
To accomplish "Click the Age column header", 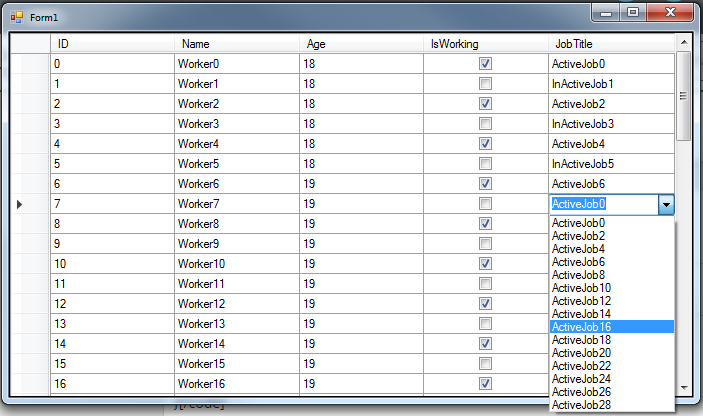I will [360, 44].
